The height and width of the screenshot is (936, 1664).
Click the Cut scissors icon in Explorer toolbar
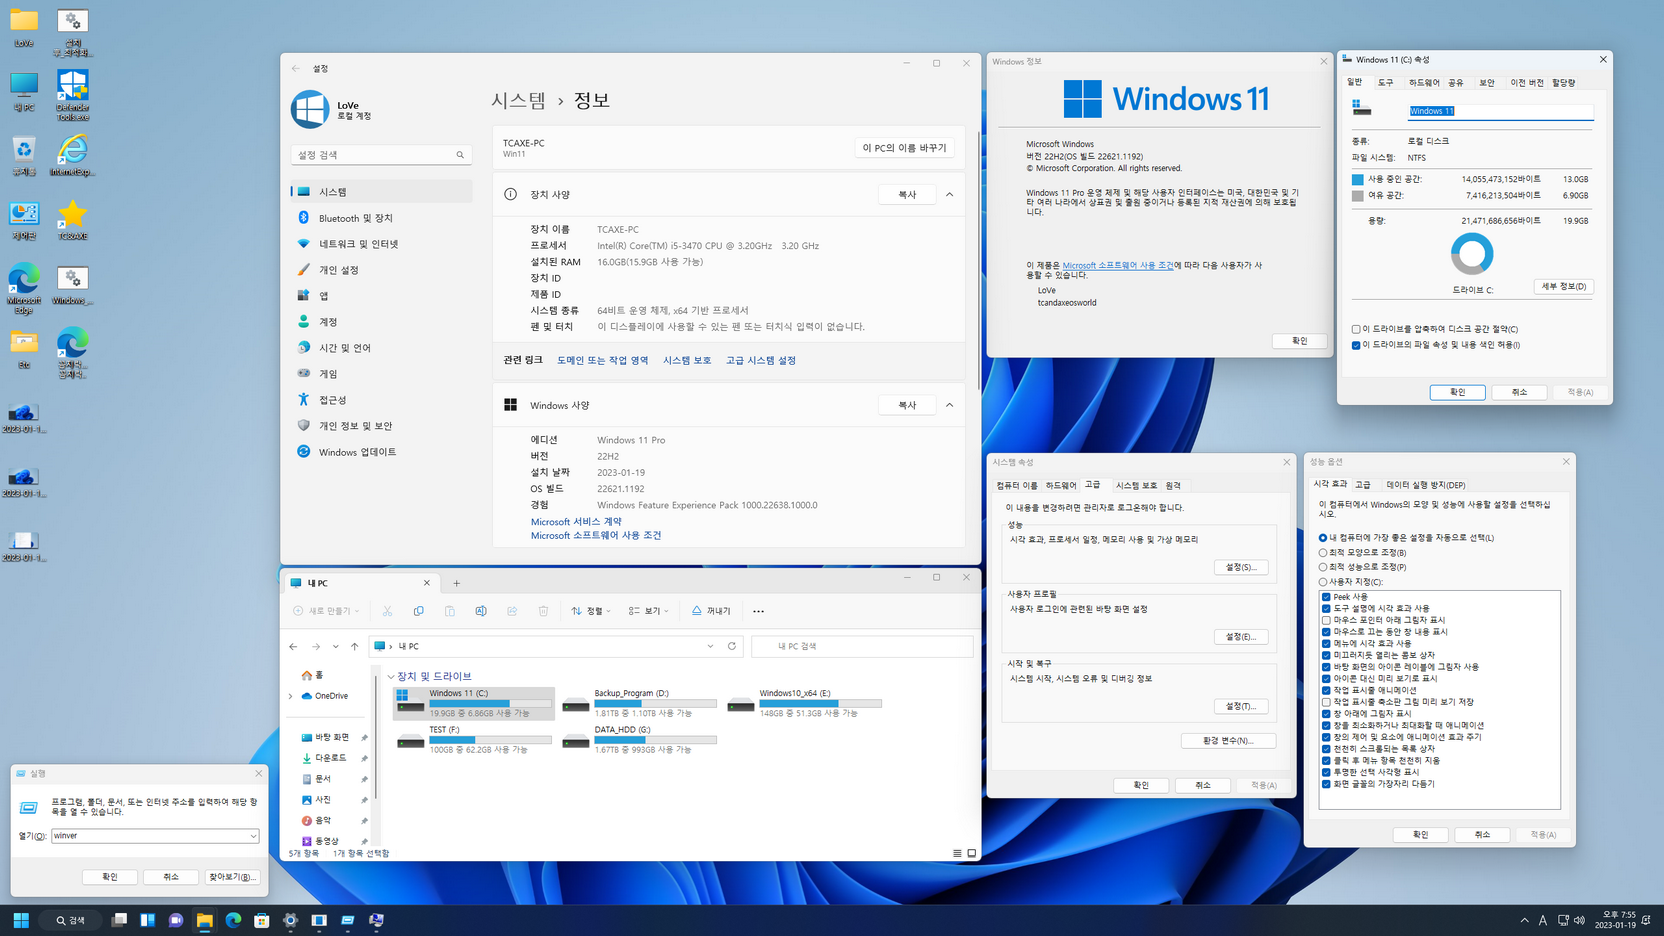click(387, 611)
